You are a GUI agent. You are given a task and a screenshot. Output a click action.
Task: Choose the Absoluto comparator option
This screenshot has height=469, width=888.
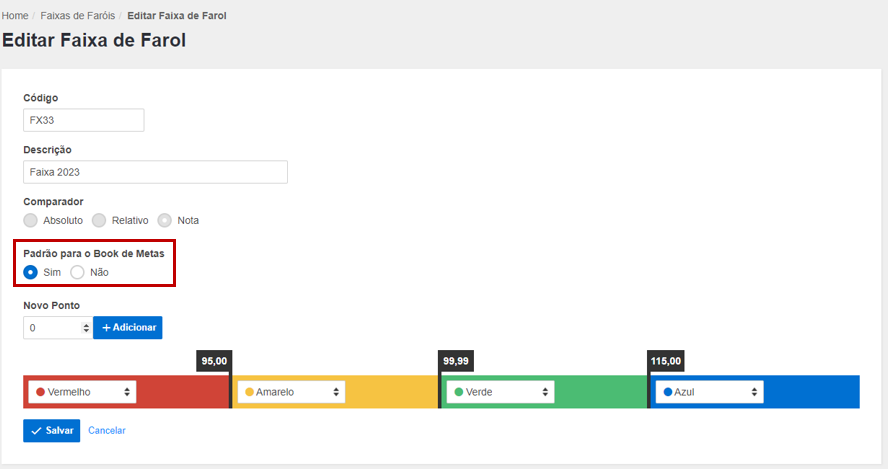click(x=31, y=220)
